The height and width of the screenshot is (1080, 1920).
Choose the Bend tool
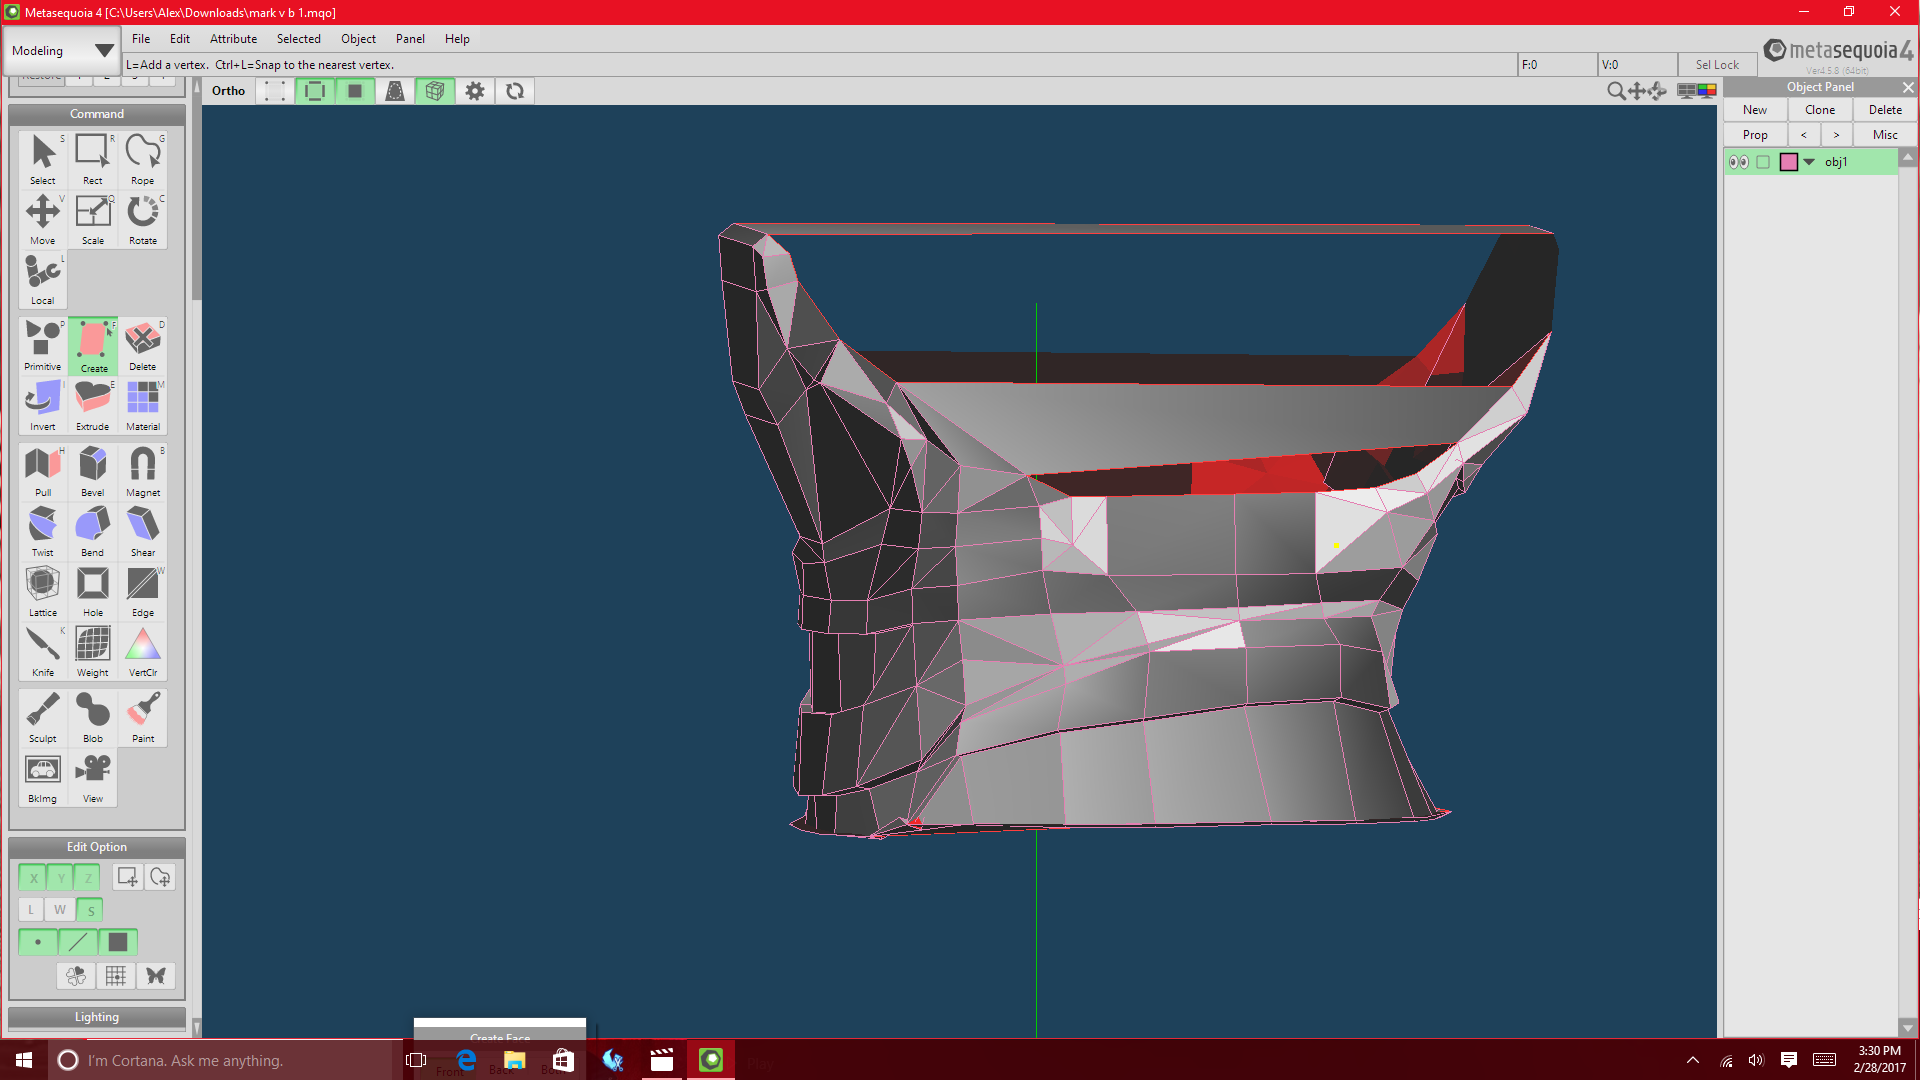[93, 531]
